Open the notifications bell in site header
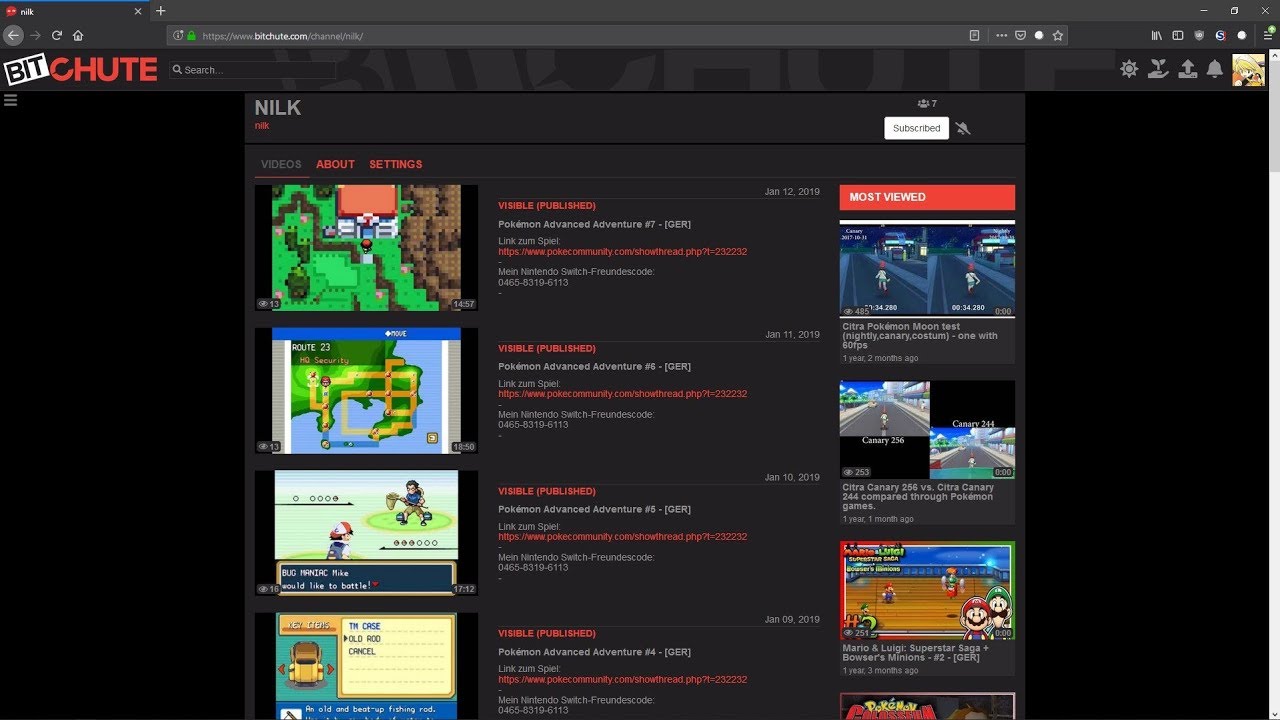The width and height of the screenshot is (1280, 720). pos(1215,69)
